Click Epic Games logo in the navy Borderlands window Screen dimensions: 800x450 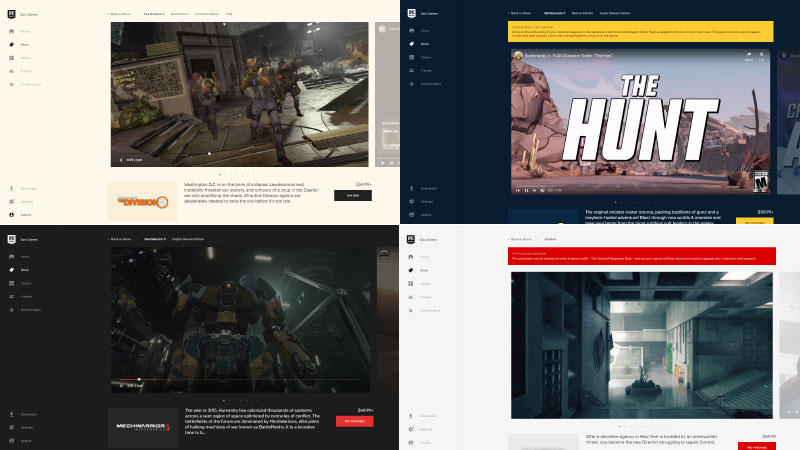(411, 13)
